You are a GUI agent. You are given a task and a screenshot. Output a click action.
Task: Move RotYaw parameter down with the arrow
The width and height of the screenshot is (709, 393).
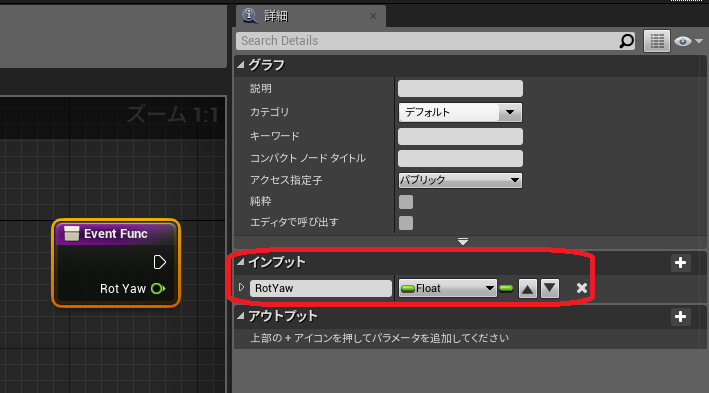(x=550, y=288)
